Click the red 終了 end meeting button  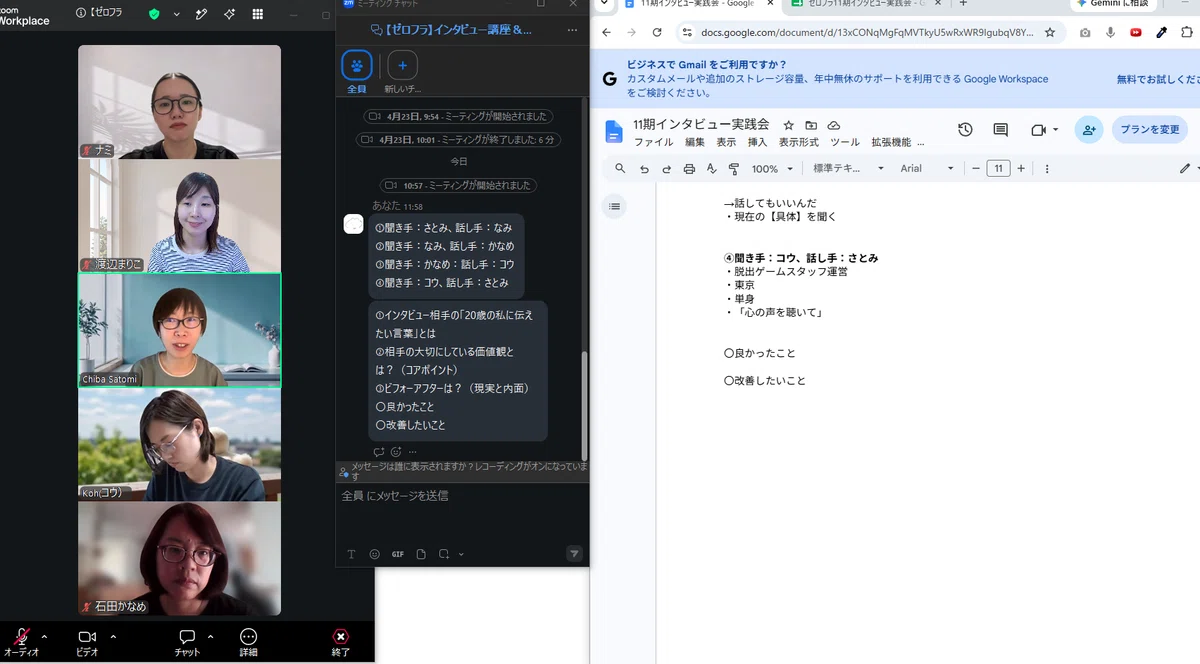click(341, 641)
